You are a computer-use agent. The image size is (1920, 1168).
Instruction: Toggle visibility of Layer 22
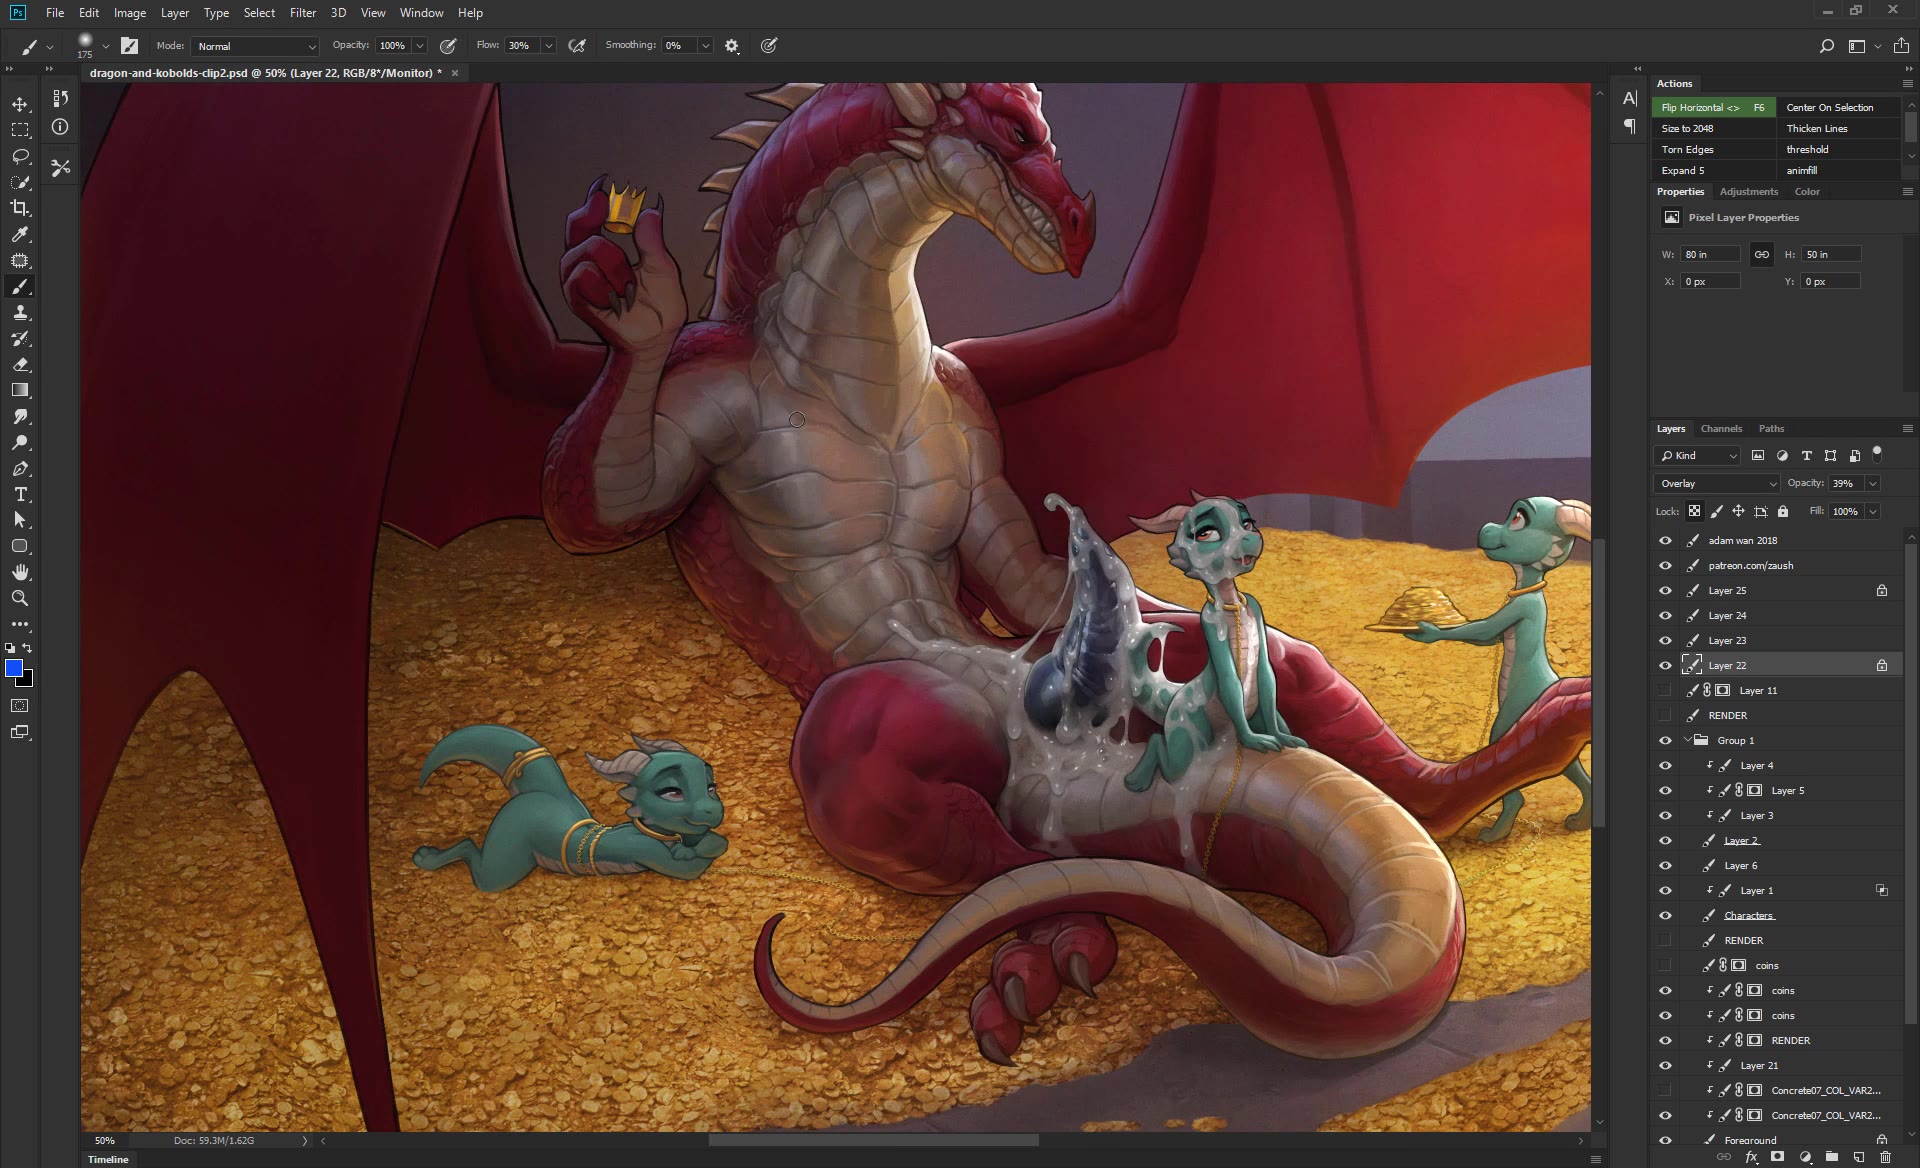(x=1665, y=665)
